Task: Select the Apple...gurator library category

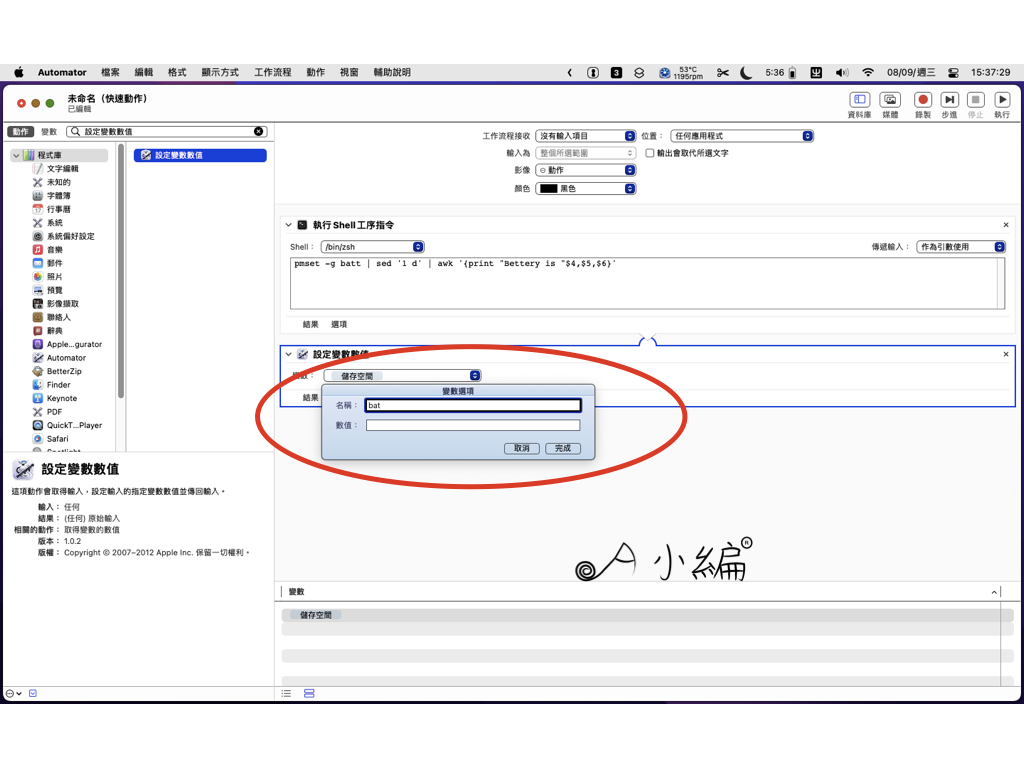Action: click(74, 344)
